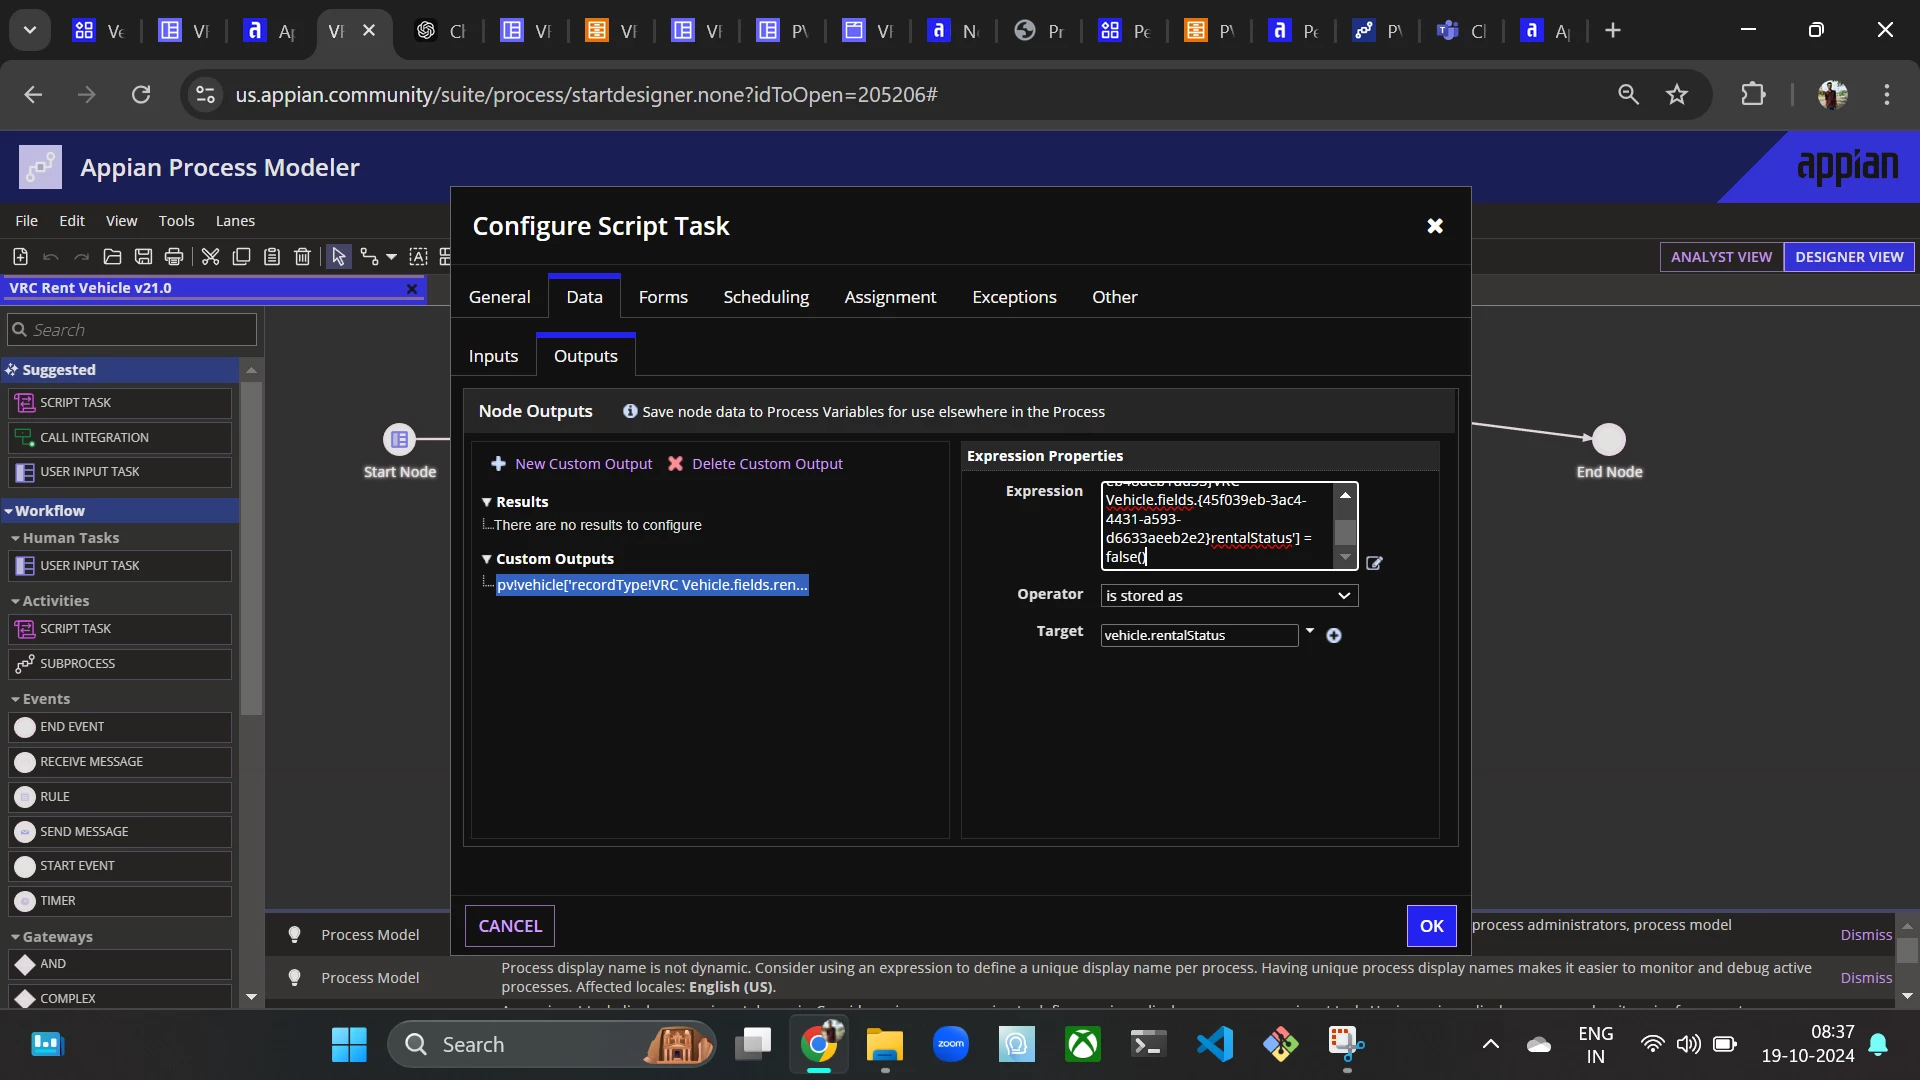Open the Target variable dropdown arrow
Image resolution: width=1920 pixels, height=1080 pixels.
(1310, 631)
